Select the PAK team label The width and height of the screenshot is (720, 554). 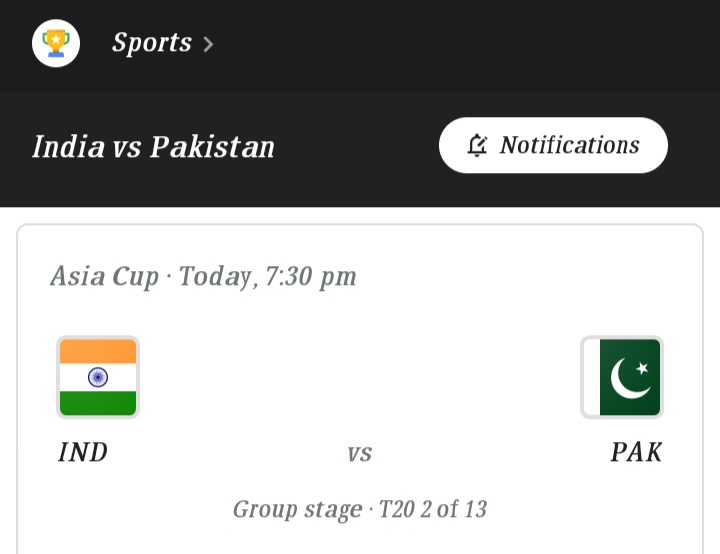tap(636, 452)
